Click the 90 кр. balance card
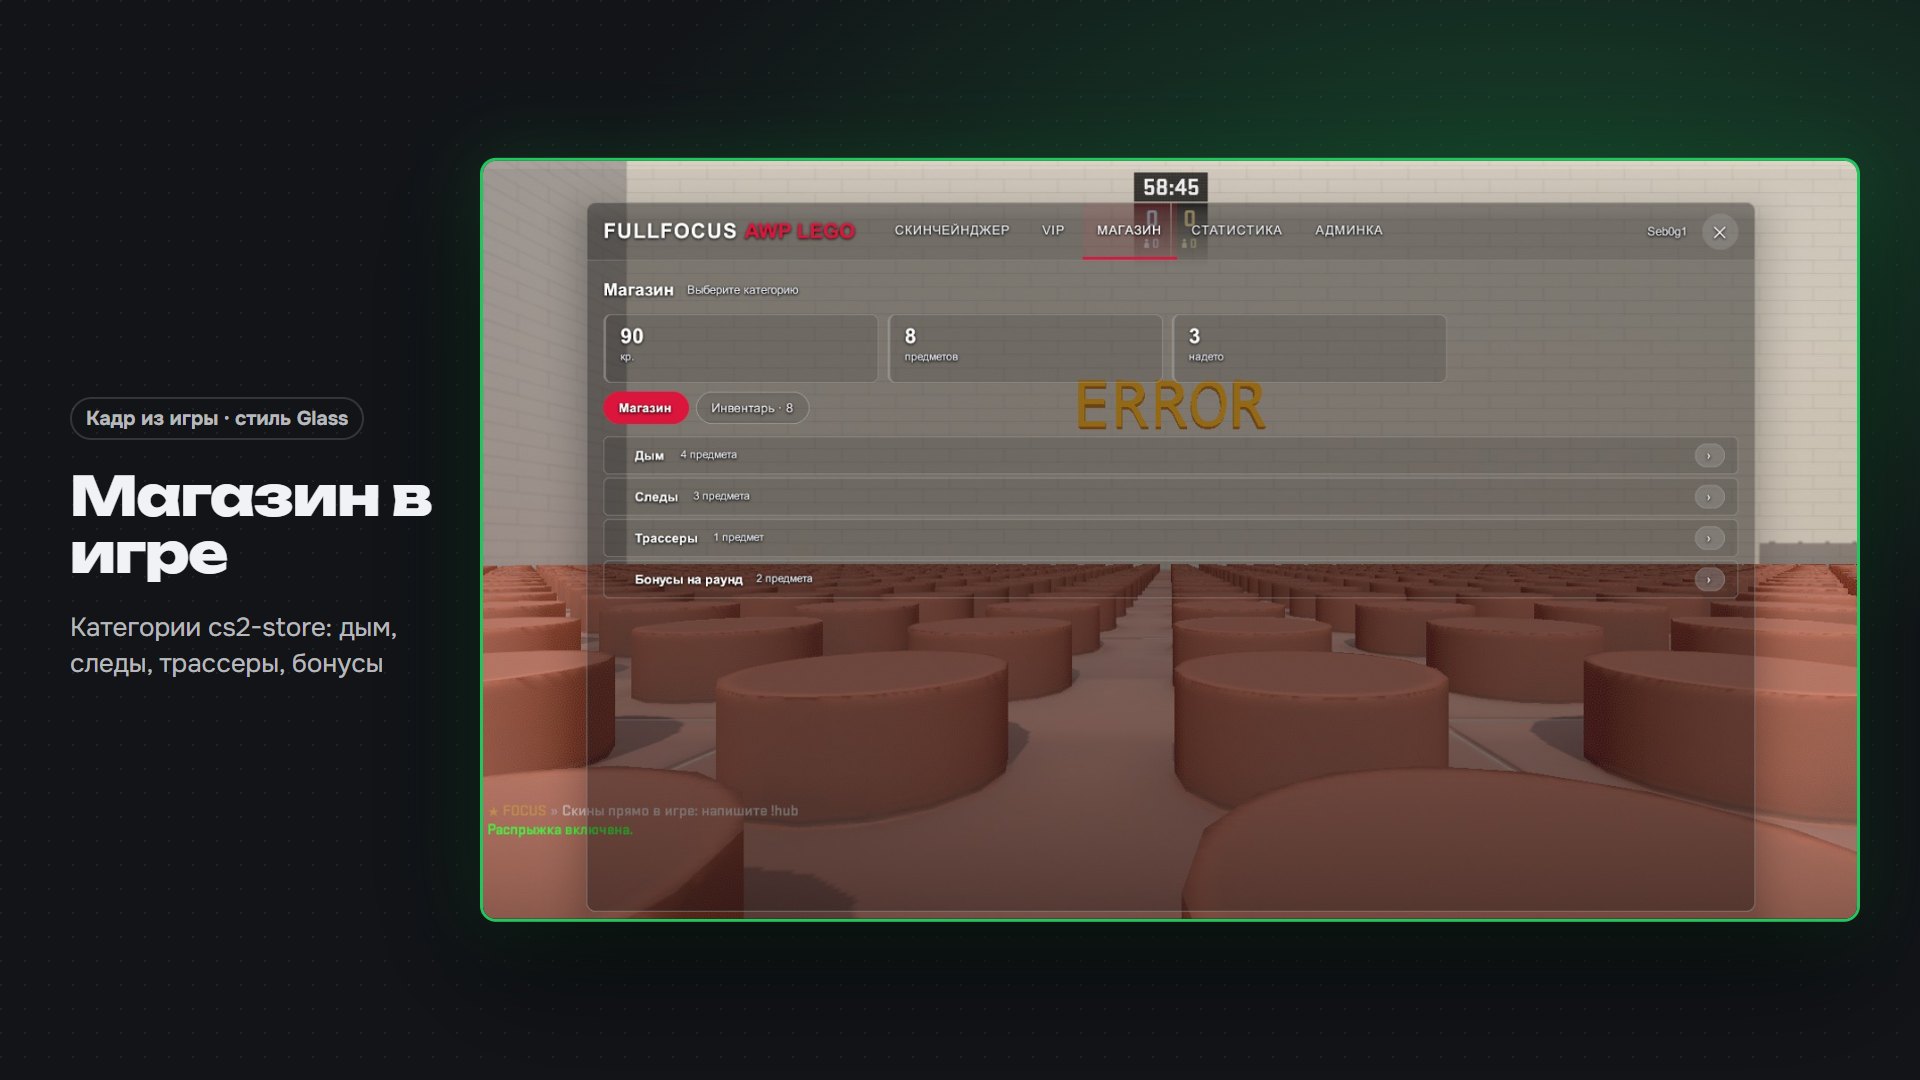 pyautogui.click(x=741, y=348)
